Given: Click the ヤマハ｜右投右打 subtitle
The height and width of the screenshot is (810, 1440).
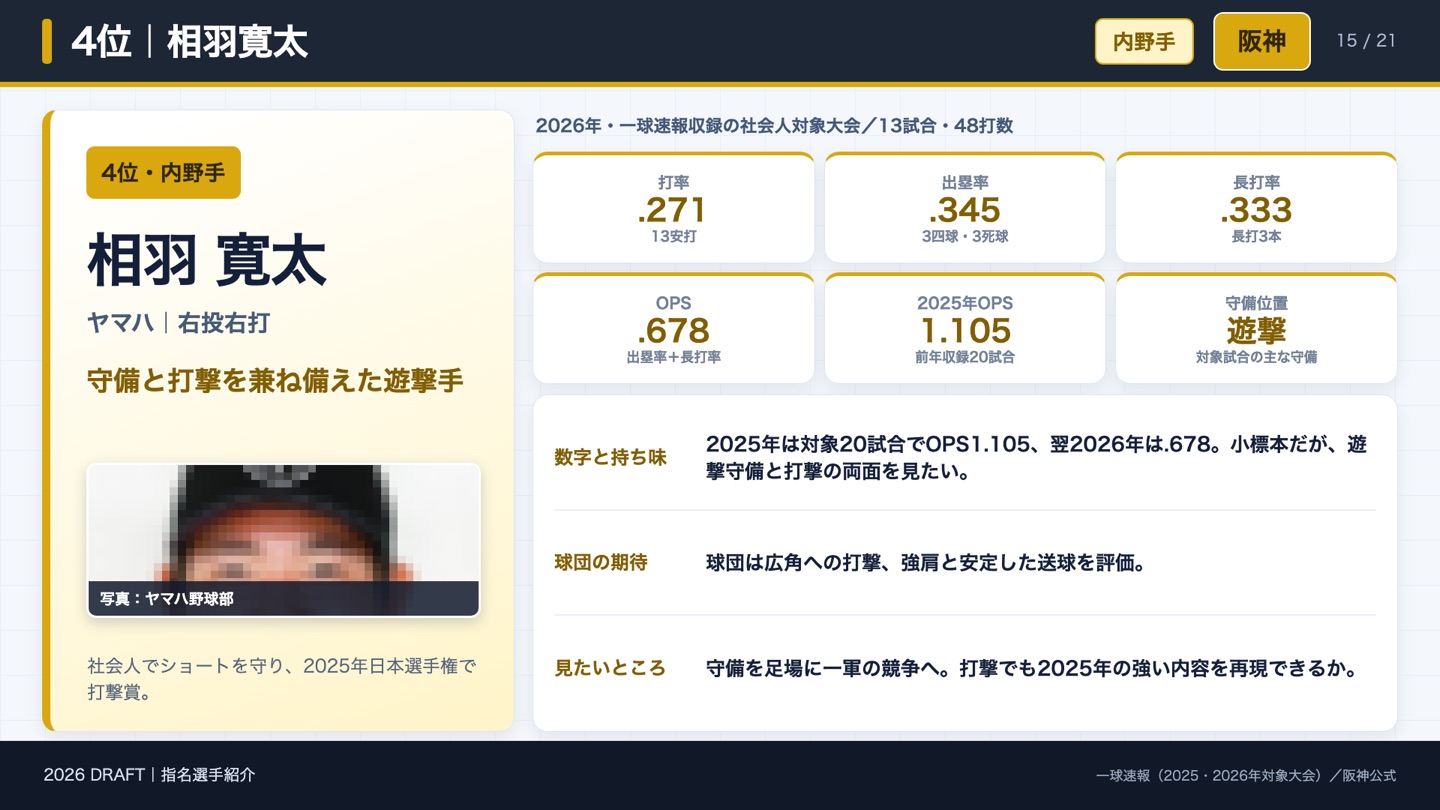Looking at the screenshot, I should pos(178,323).
